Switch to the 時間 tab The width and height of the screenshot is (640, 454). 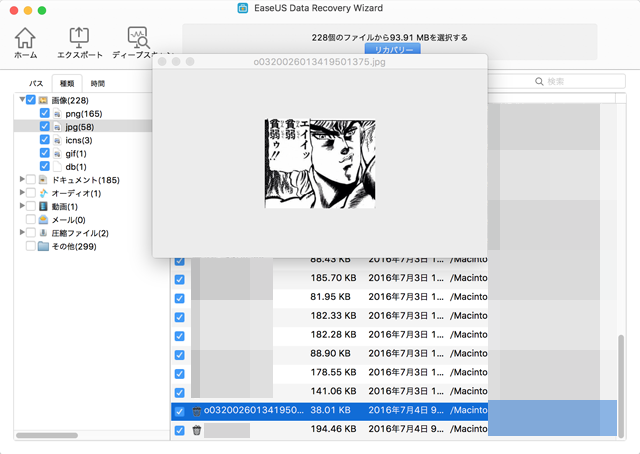tap(98, 83)
